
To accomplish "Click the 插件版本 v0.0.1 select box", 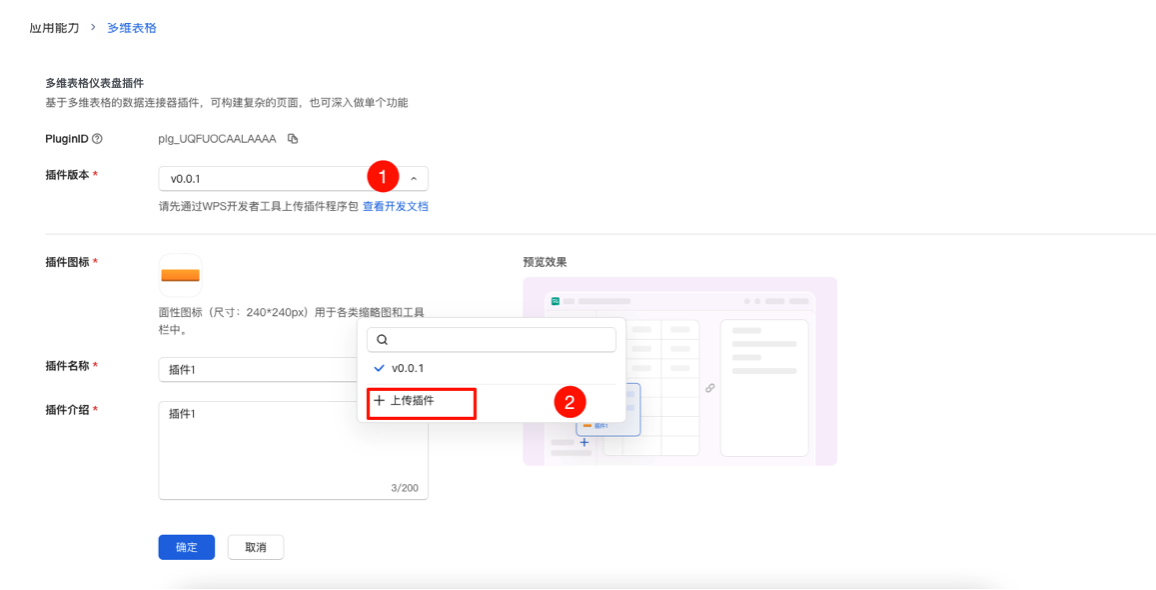I will click(260, 179).
